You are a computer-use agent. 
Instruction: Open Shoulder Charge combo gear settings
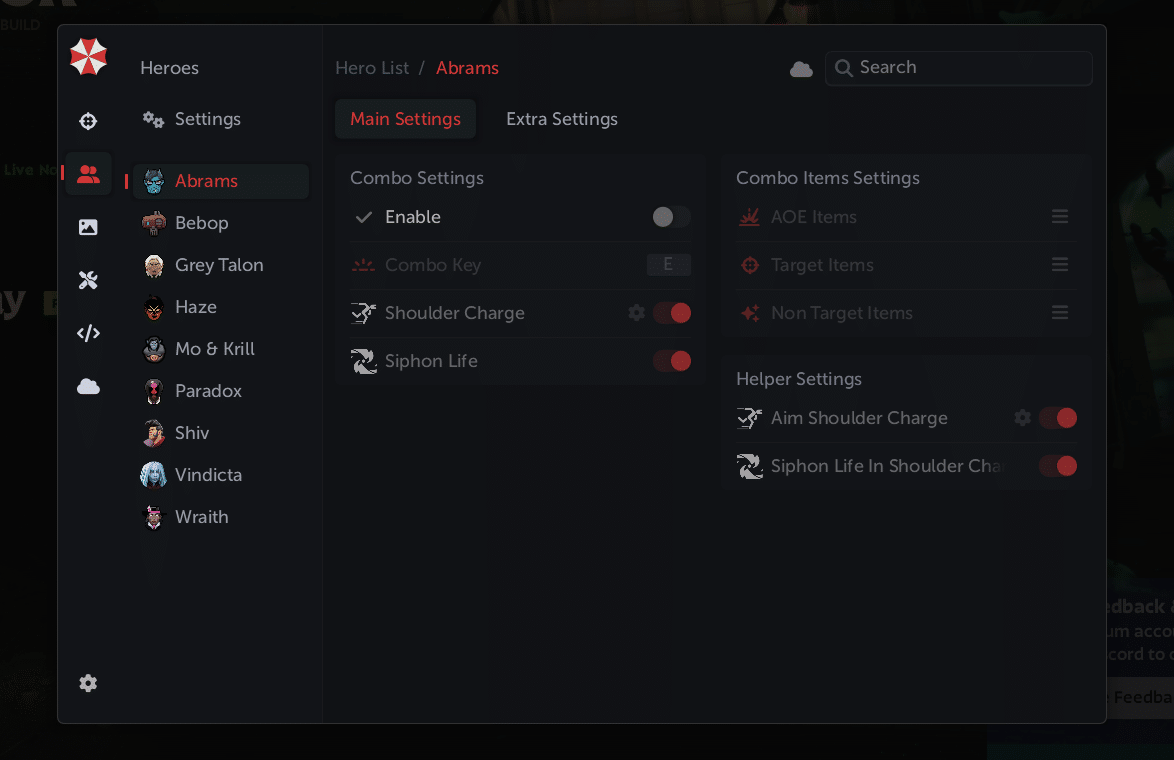[636, 313]
